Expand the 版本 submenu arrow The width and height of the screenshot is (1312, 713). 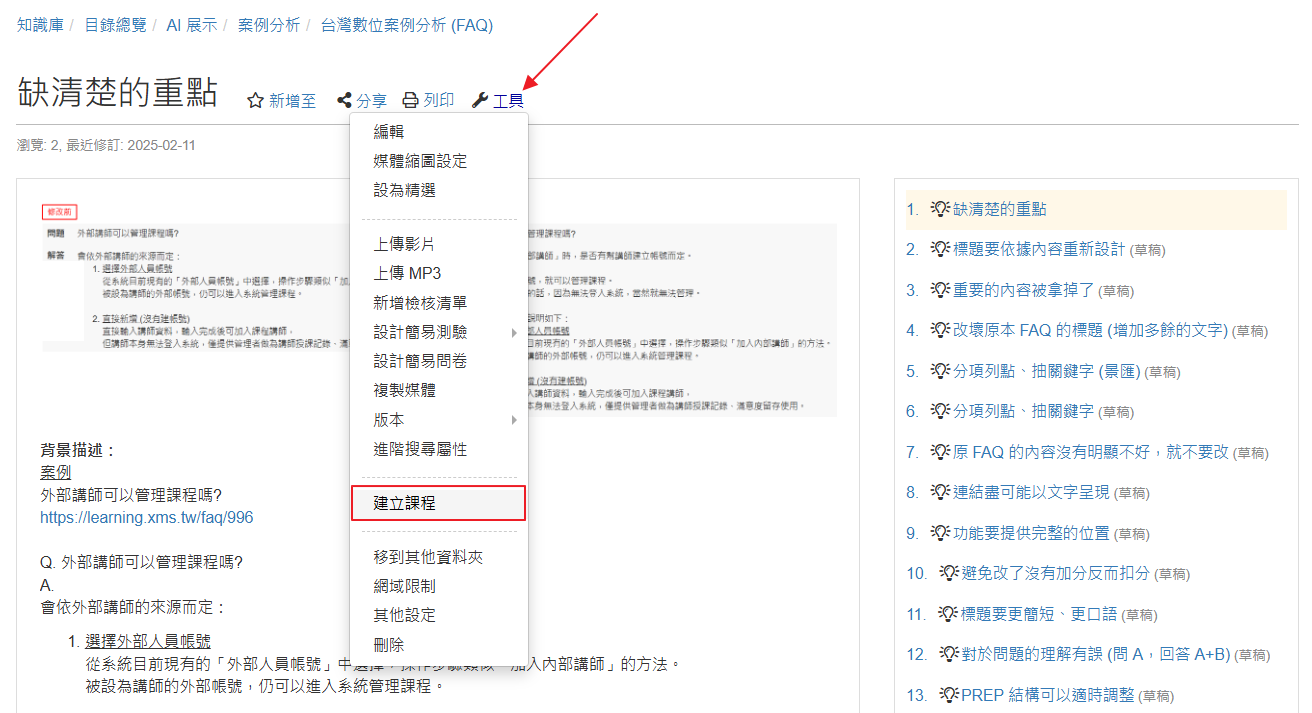(515, 420)
